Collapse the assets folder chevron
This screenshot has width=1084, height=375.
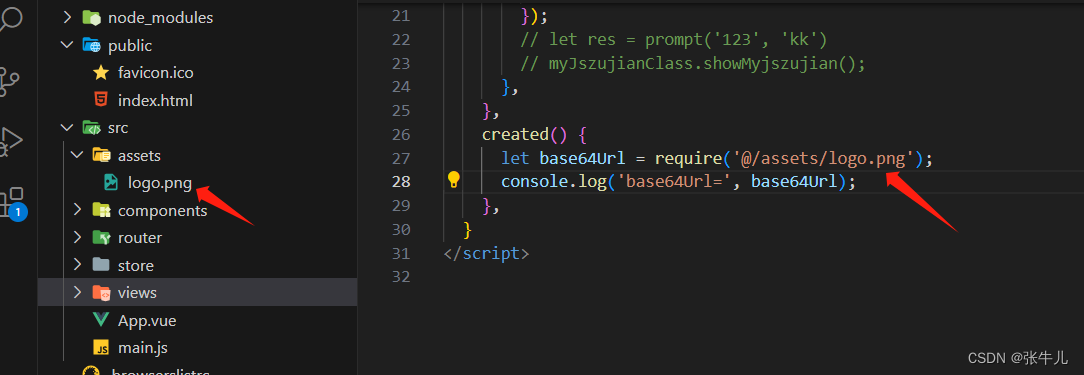click(77, 155)
